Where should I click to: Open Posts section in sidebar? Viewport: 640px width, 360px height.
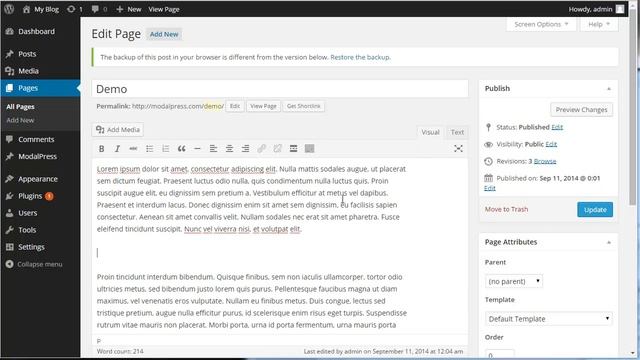click(x=27, y=54)
